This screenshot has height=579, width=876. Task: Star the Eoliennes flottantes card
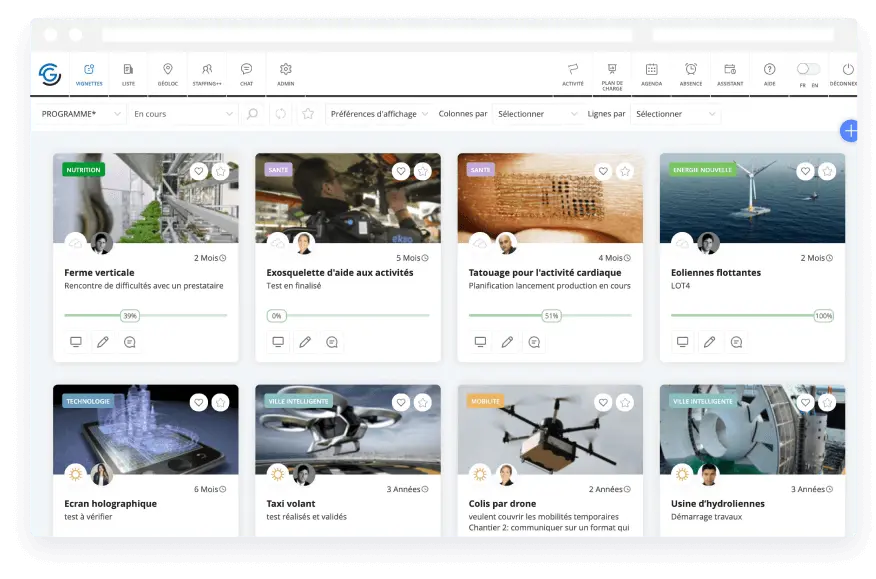[x=827, y=171]
